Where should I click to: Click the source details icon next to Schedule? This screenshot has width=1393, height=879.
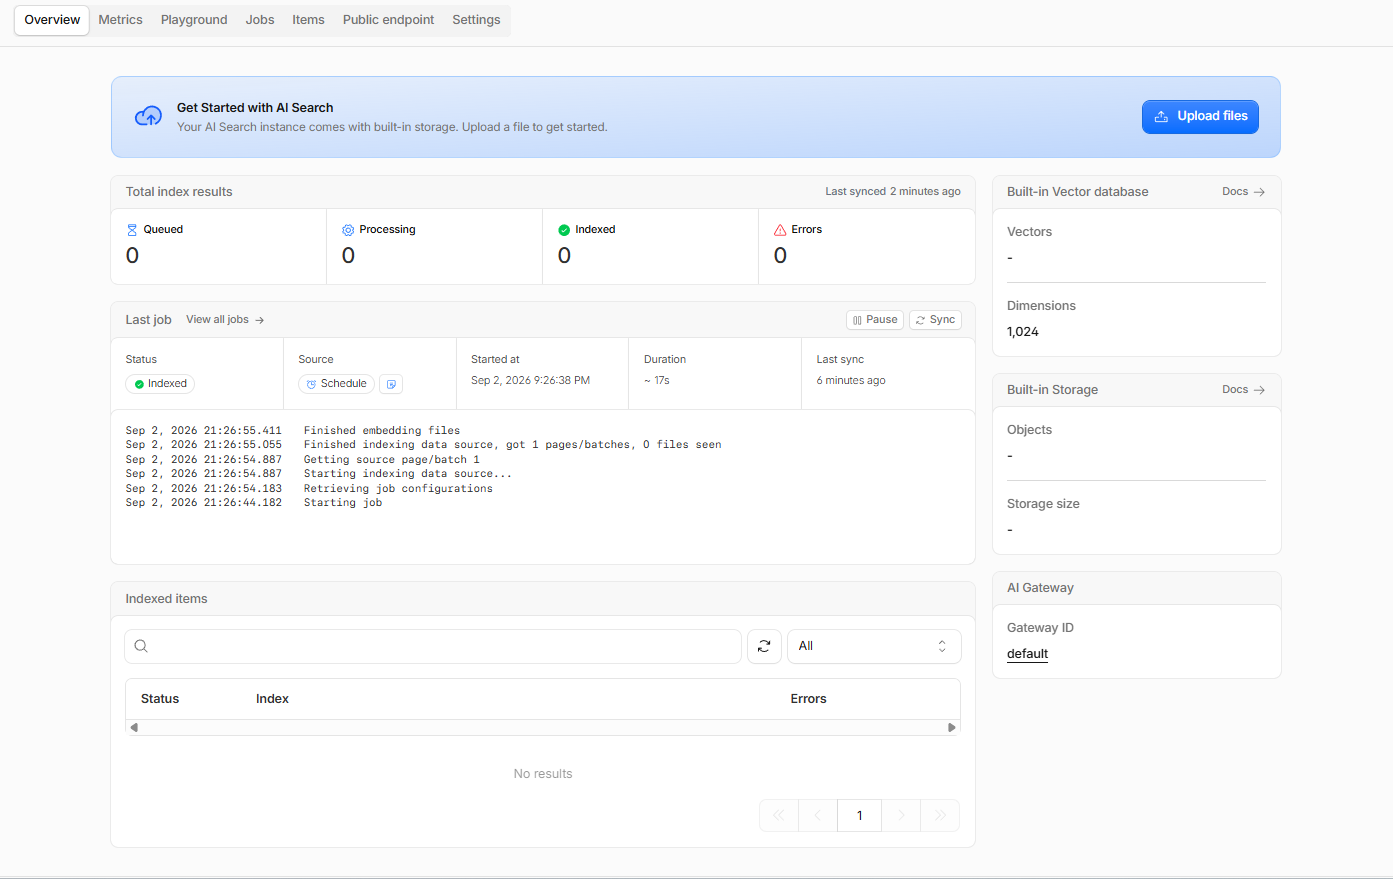391,384
